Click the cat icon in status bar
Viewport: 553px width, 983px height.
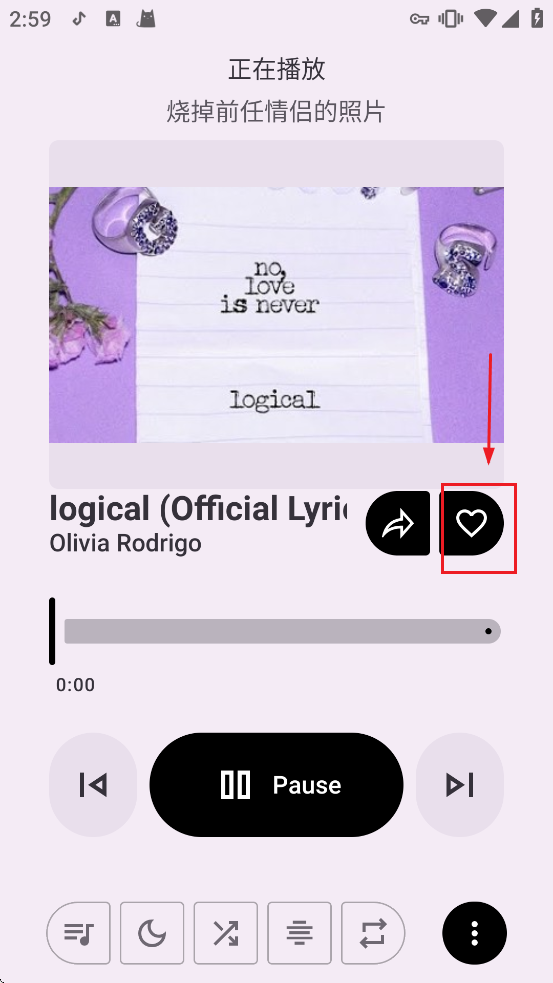tap(146, 19)
